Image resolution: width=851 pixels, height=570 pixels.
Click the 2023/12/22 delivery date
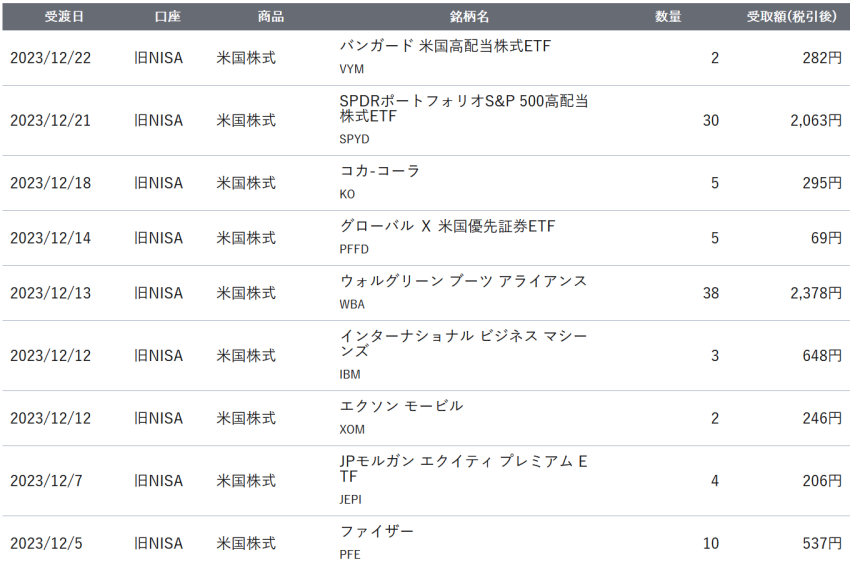point(50,58)
